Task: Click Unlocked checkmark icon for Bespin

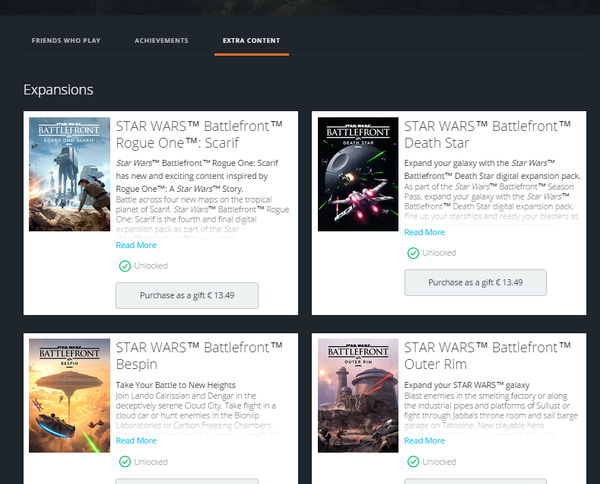Action: click(125, 462)
